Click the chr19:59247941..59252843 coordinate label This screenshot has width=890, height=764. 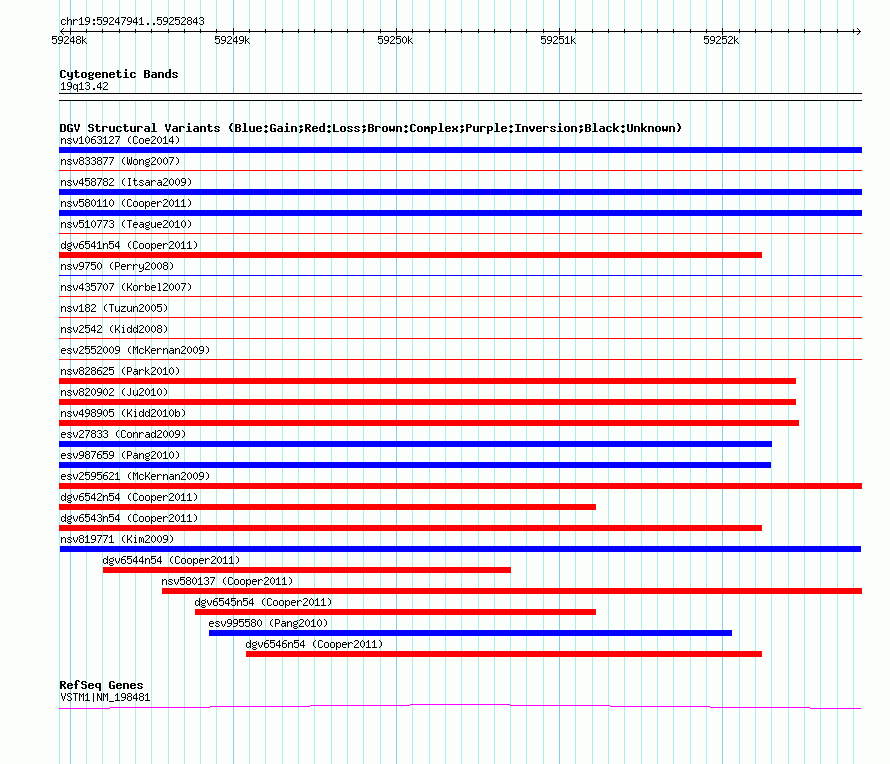tap(132, 22)
